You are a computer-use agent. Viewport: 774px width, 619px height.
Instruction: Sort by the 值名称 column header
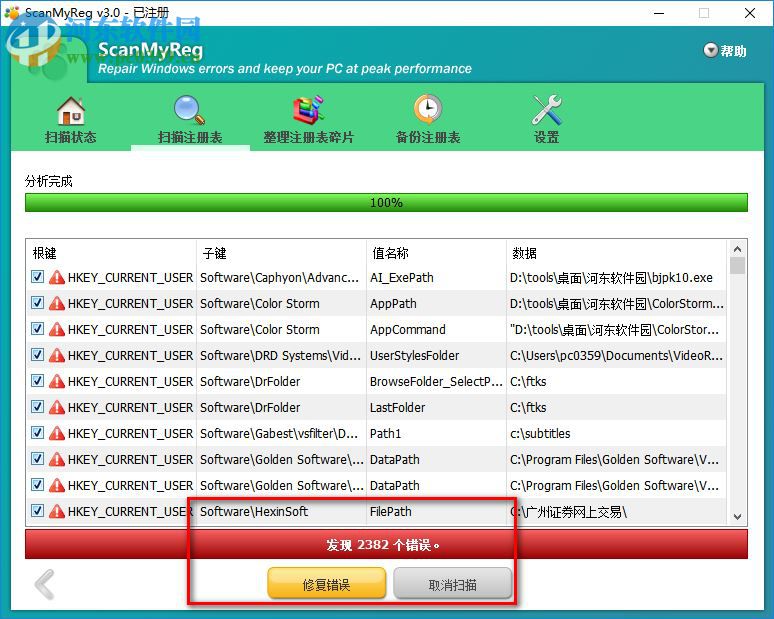pos(390,253)
